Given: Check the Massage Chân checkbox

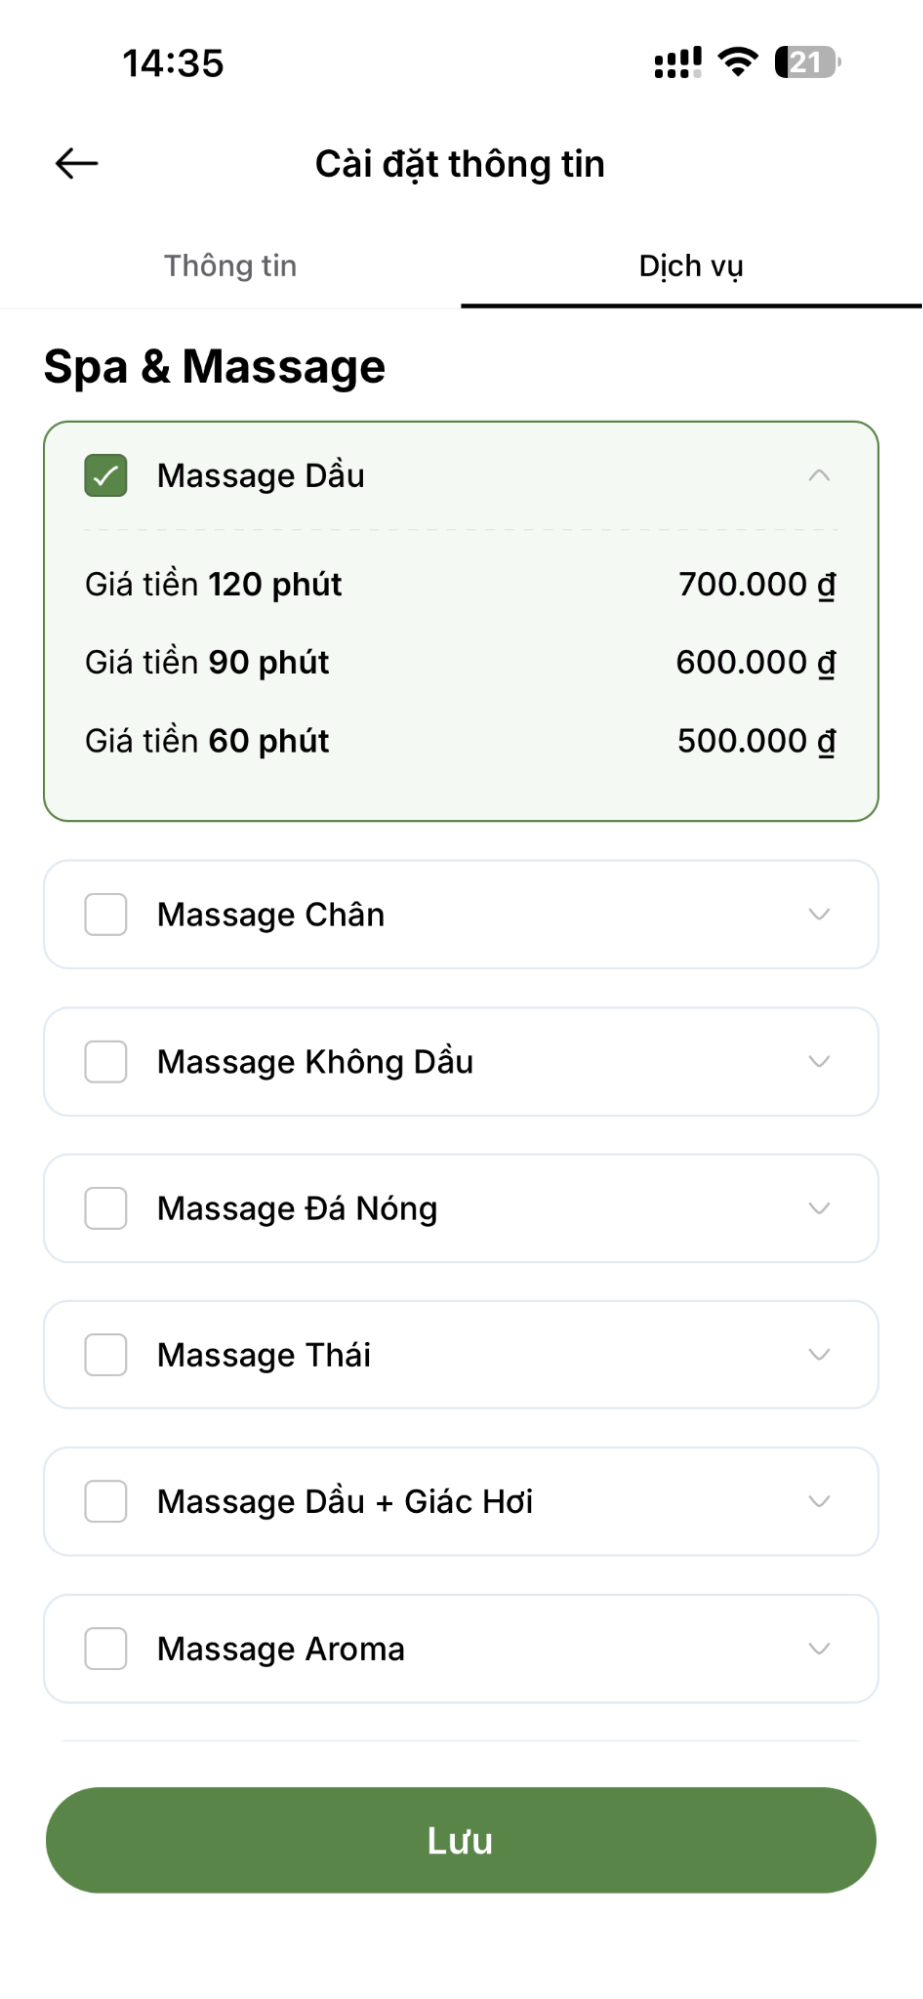Looking at the screenshot, I should (x=106, y=914).
